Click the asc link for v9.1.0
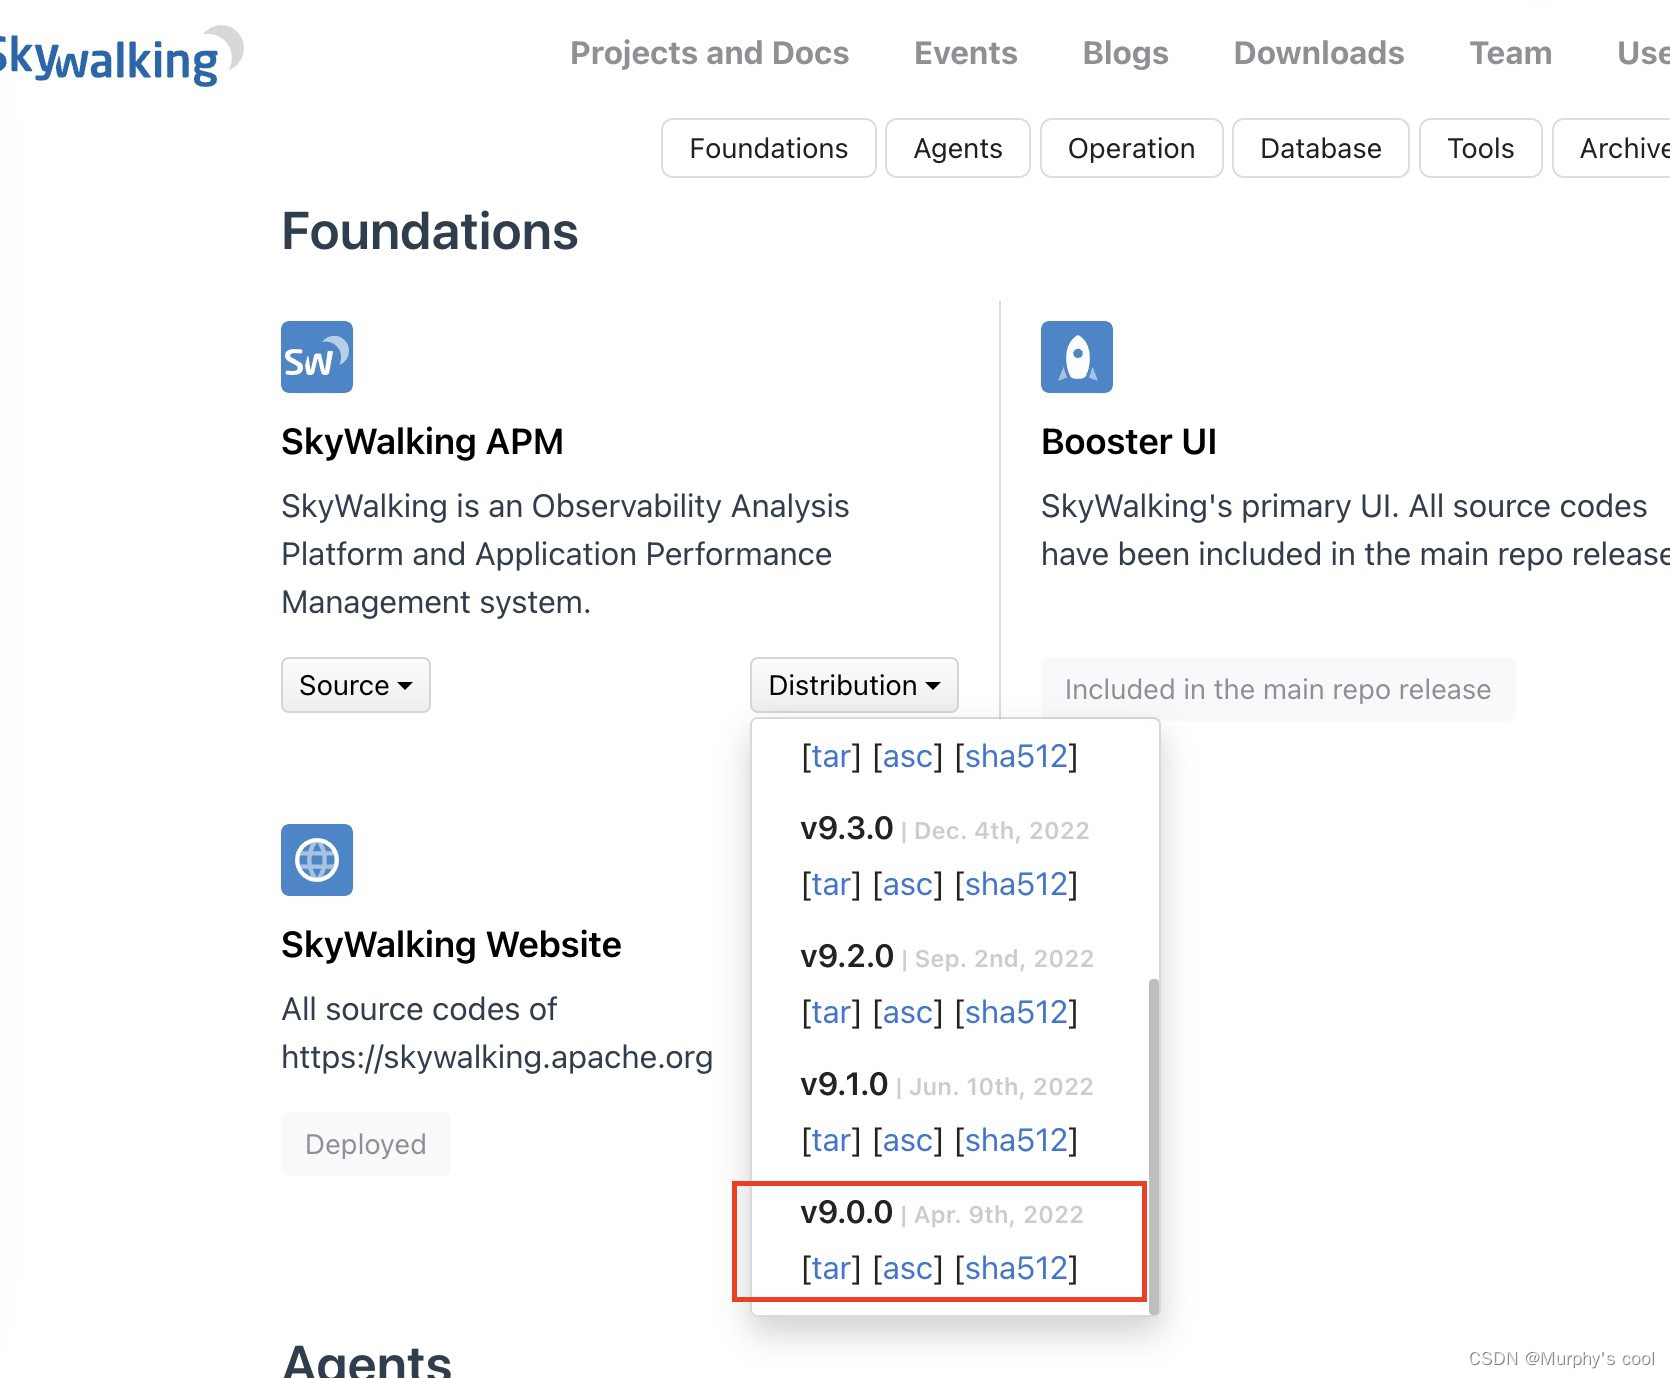This screenshot has height=1378, width=1670. click(x=907, y=1140)
